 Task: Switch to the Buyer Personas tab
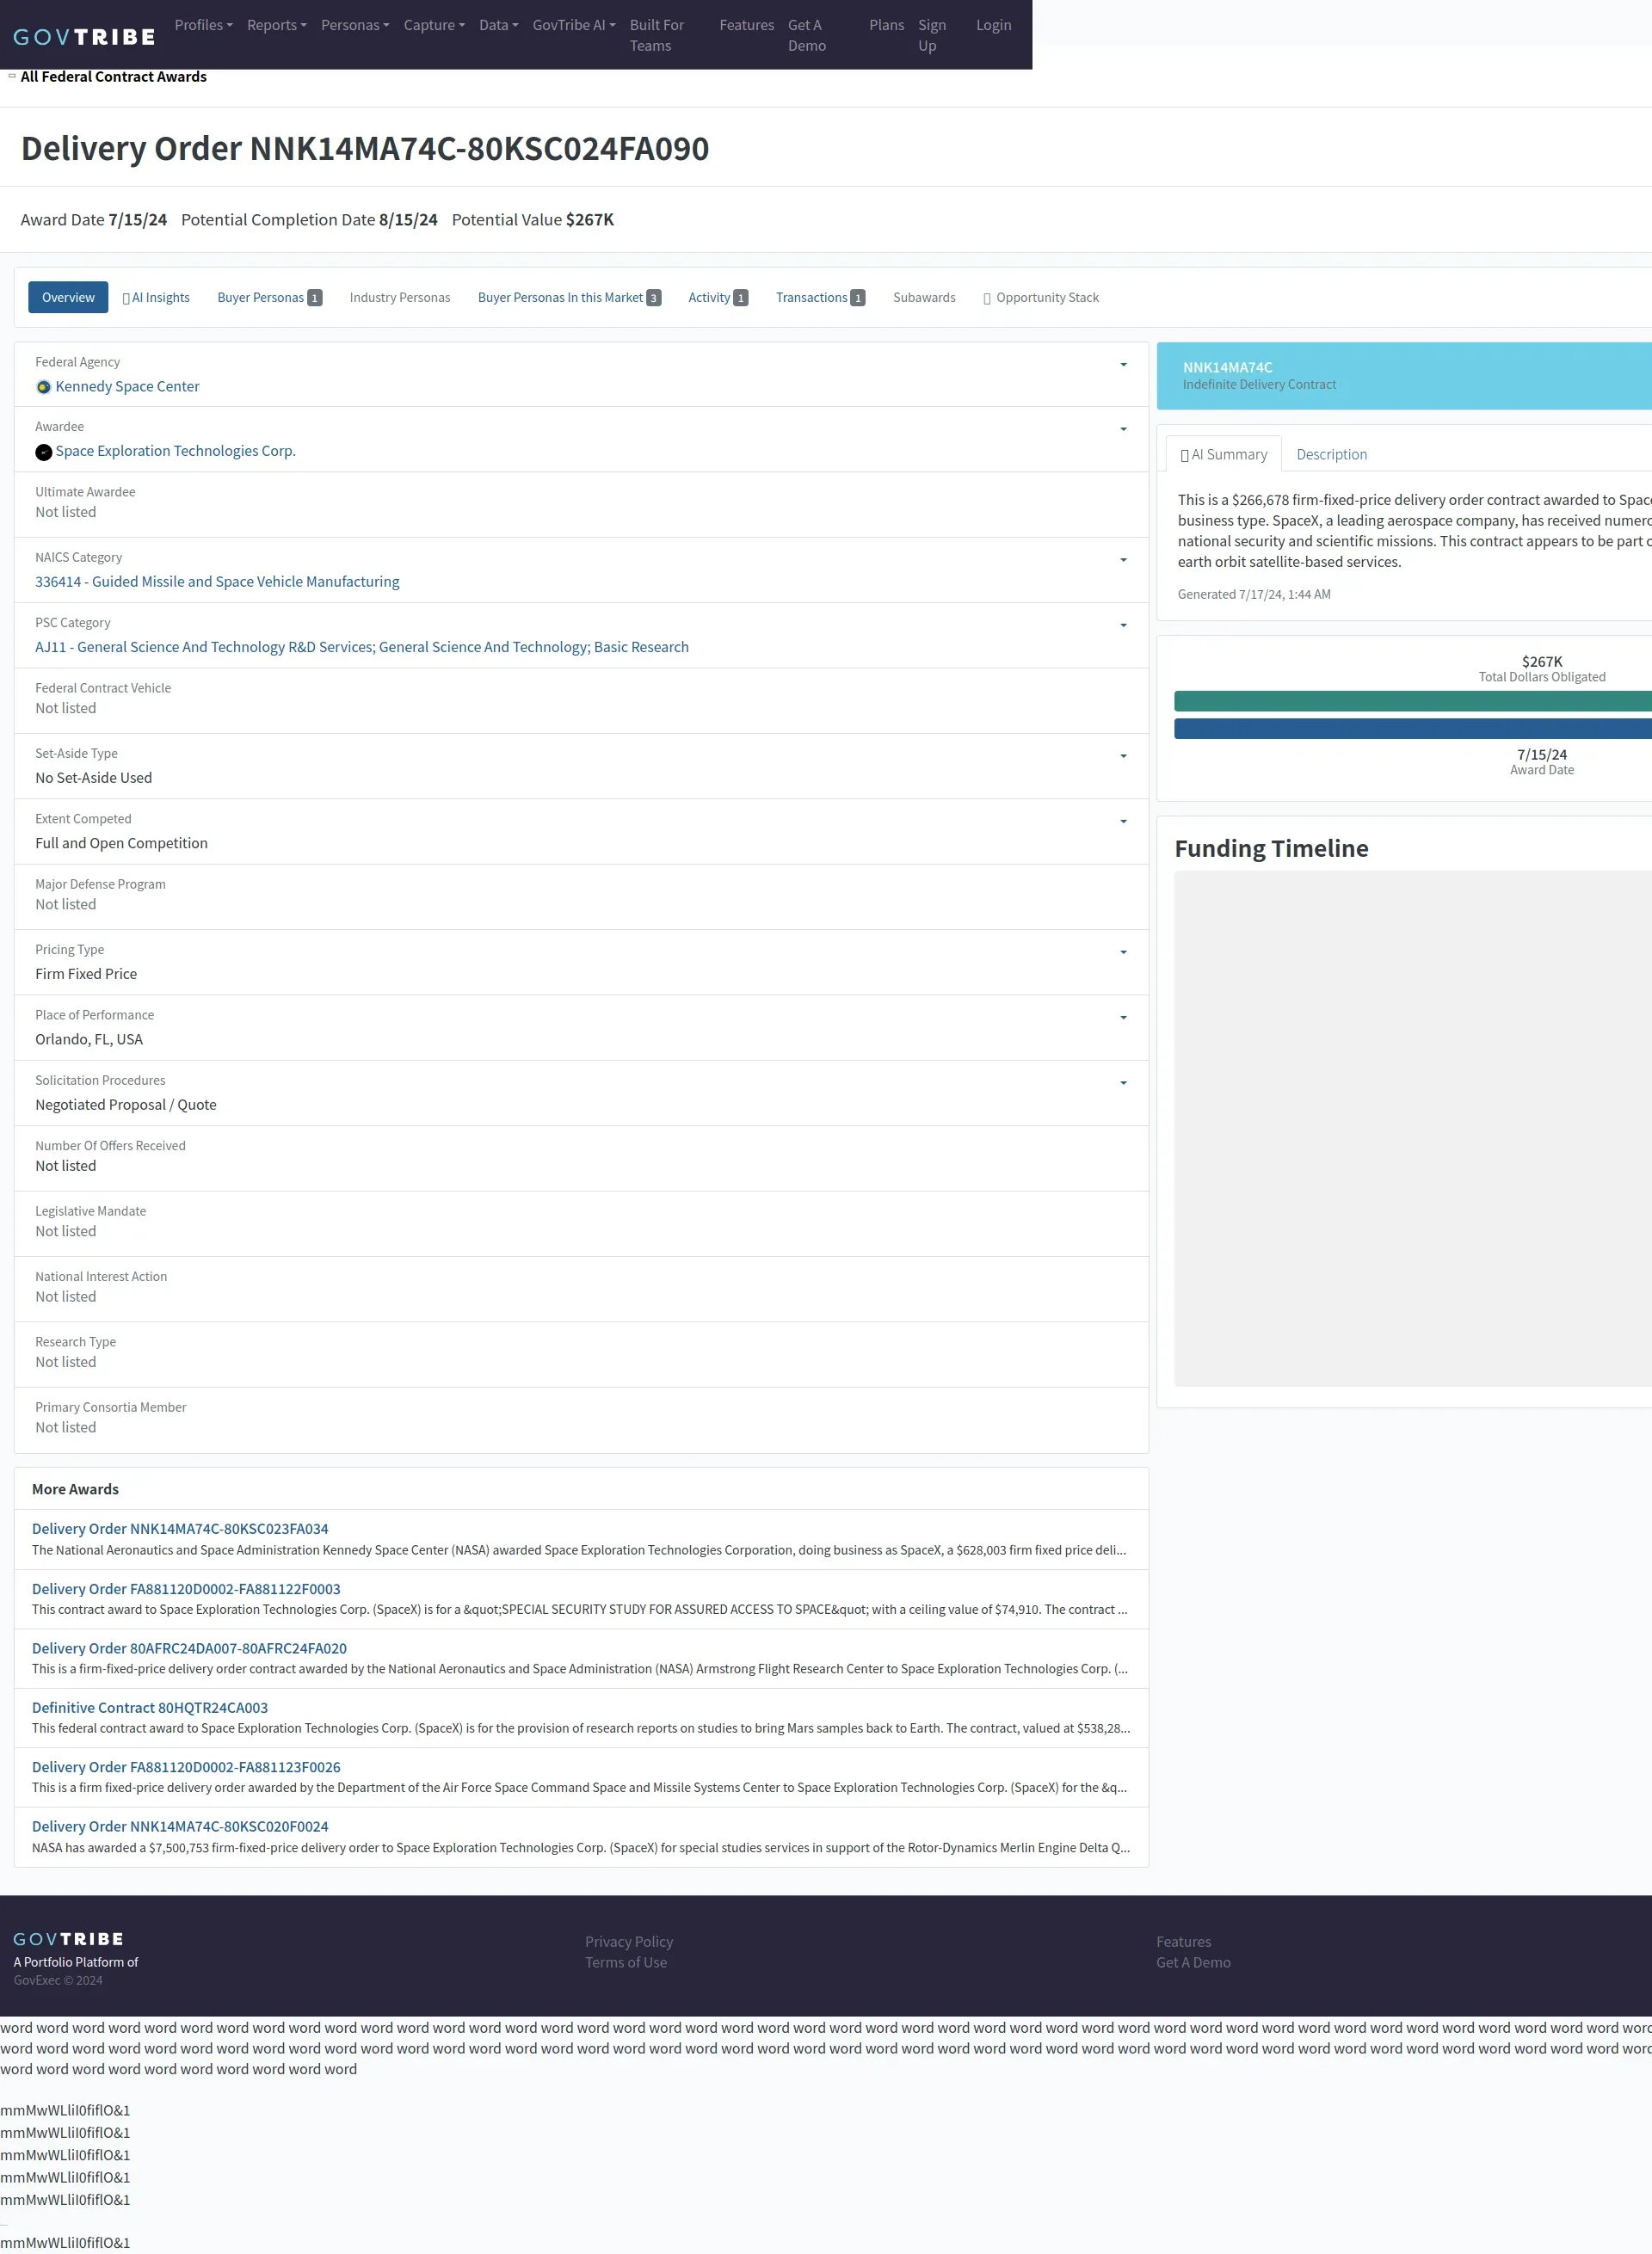[269, 298]
